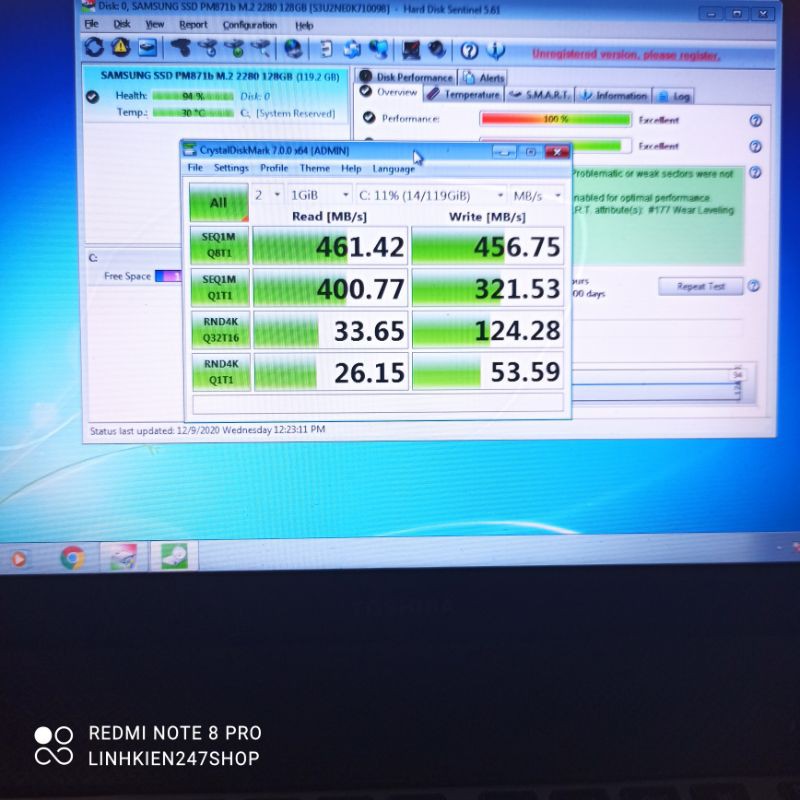Viewport: 800px width, 800px height.
Task: Switch to the S.M.A.R.T. tab
Action: tap(541, 96)
